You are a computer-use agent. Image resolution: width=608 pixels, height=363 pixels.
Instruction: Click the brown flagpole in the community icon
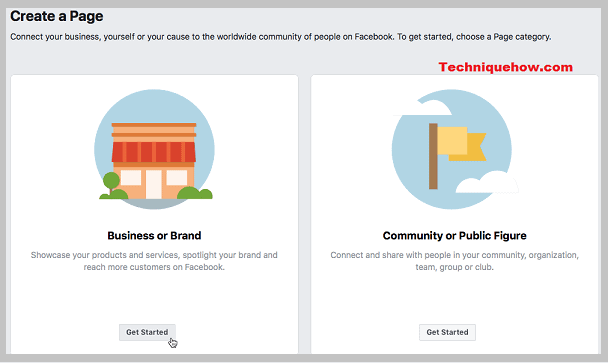(x=433, y=156)
